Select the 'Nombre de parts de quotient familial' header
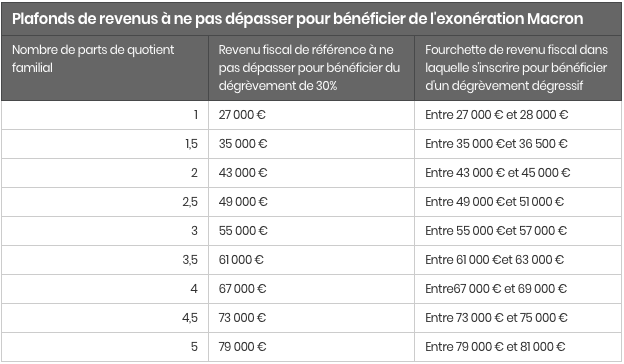Viewport: 624px width, 364px height. 105,68
